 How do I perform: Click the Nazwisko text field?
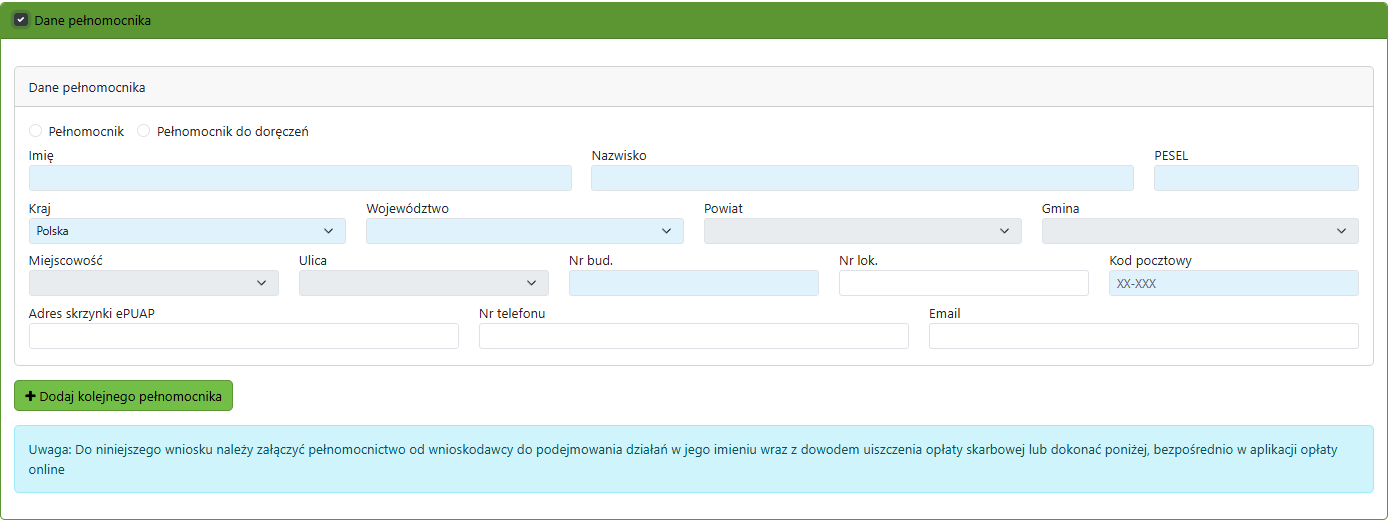pyautogui.click(x=862, y=178)
